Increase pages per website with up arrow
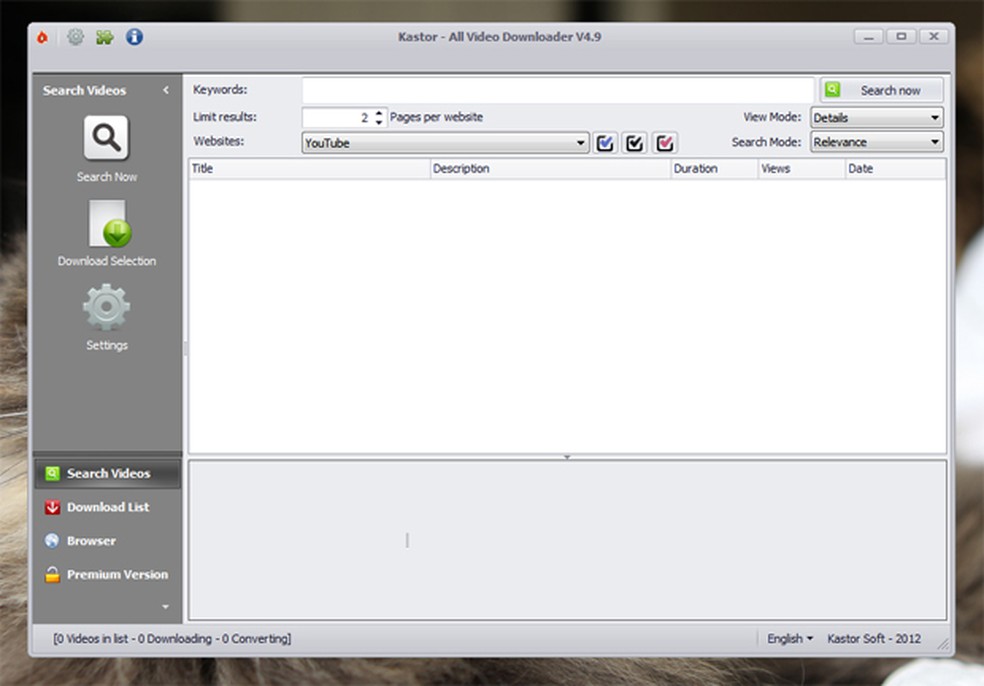984x686 pixels. pos(378,113)
